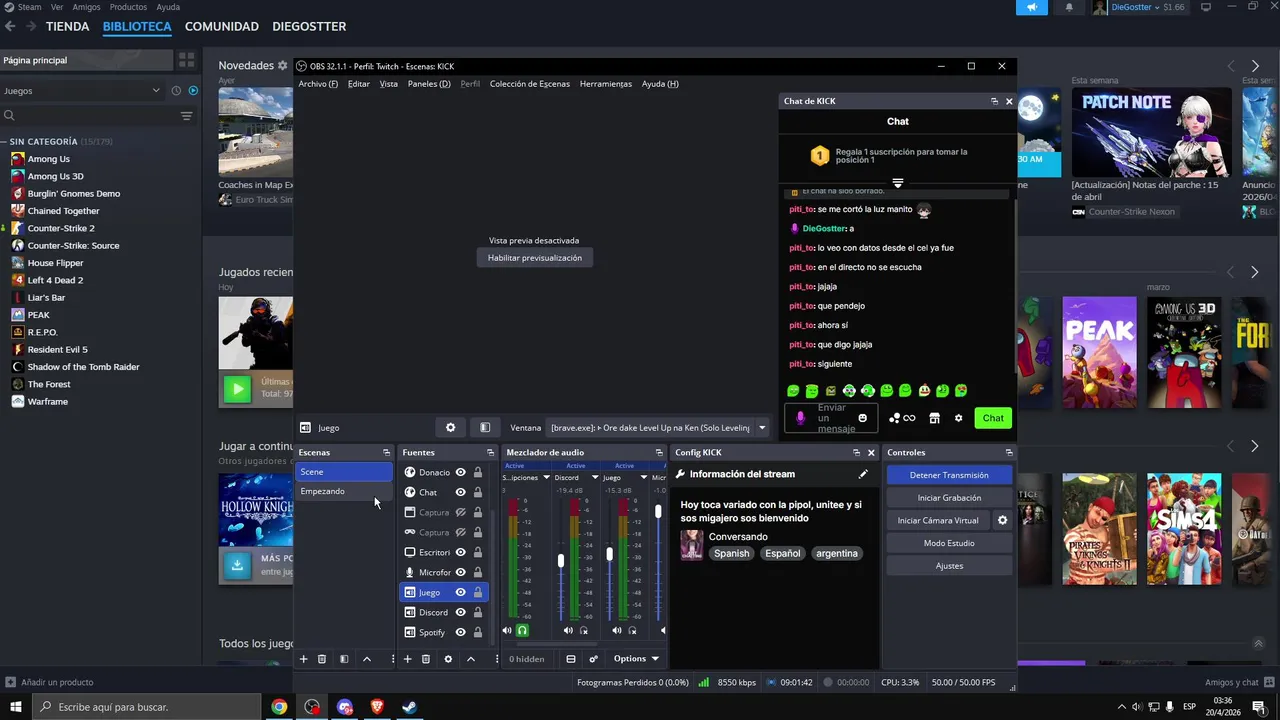
Task: Move the source up in Fuentes toolbar
Action: pos(470,659)
